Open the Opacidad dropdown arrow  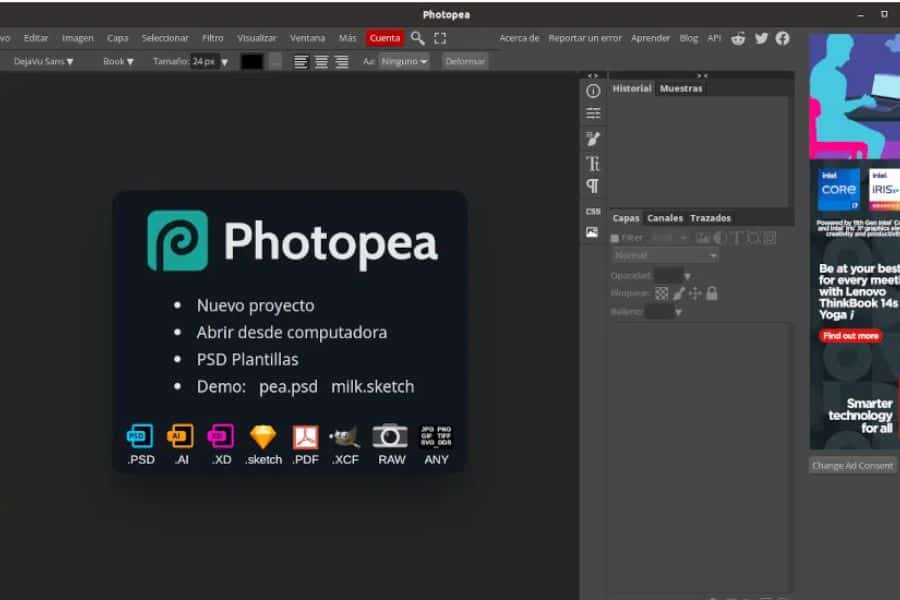[687, 276]
